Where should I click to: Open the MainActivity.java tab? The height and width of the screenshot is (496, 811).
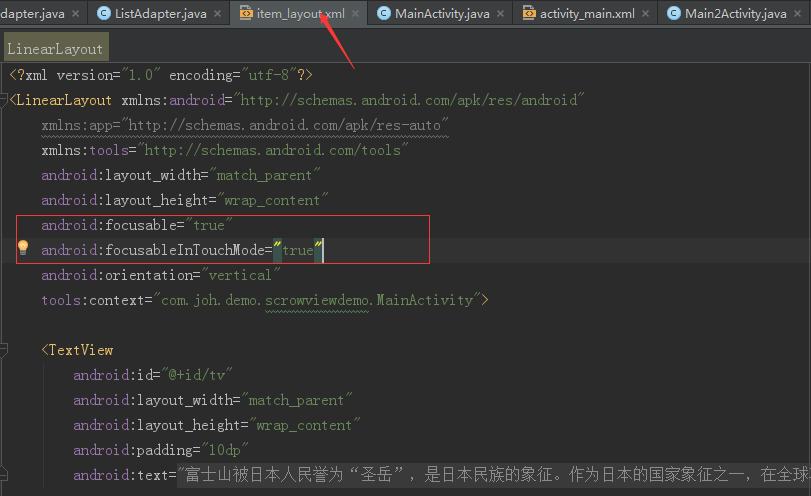click(442, 13)
